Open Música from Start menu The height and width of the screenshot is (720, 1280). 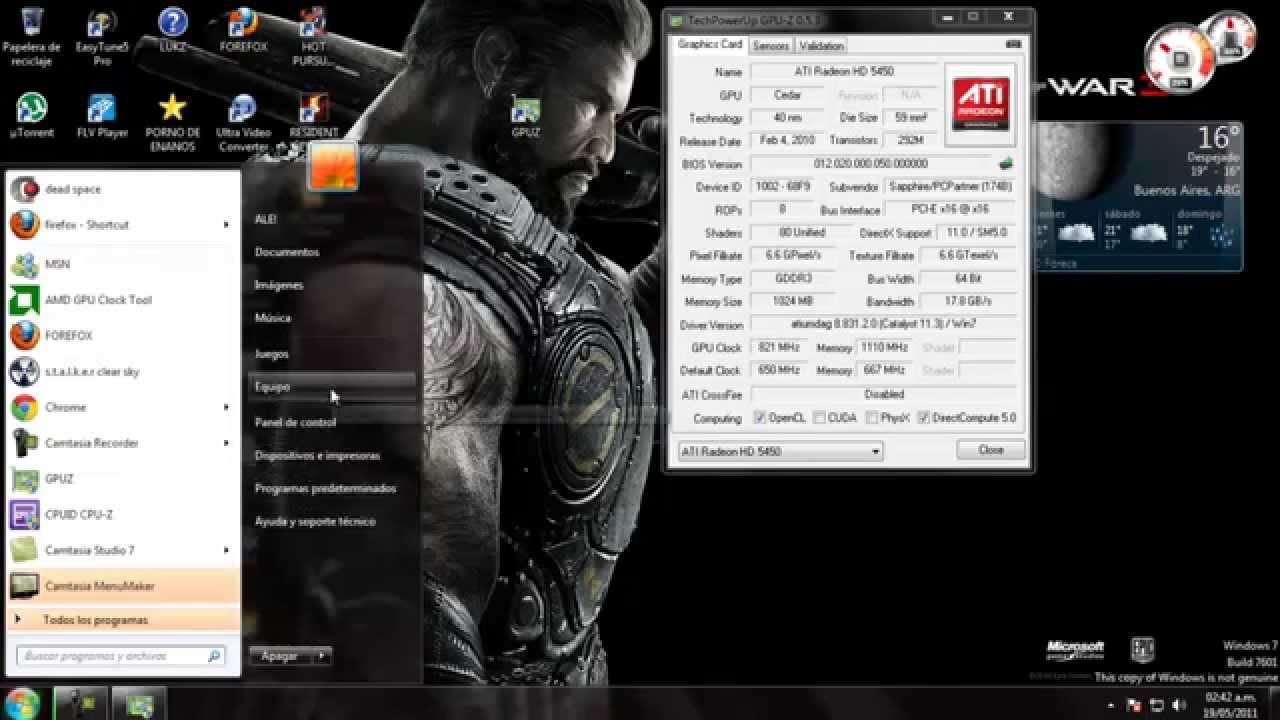[x=273, y=318]
